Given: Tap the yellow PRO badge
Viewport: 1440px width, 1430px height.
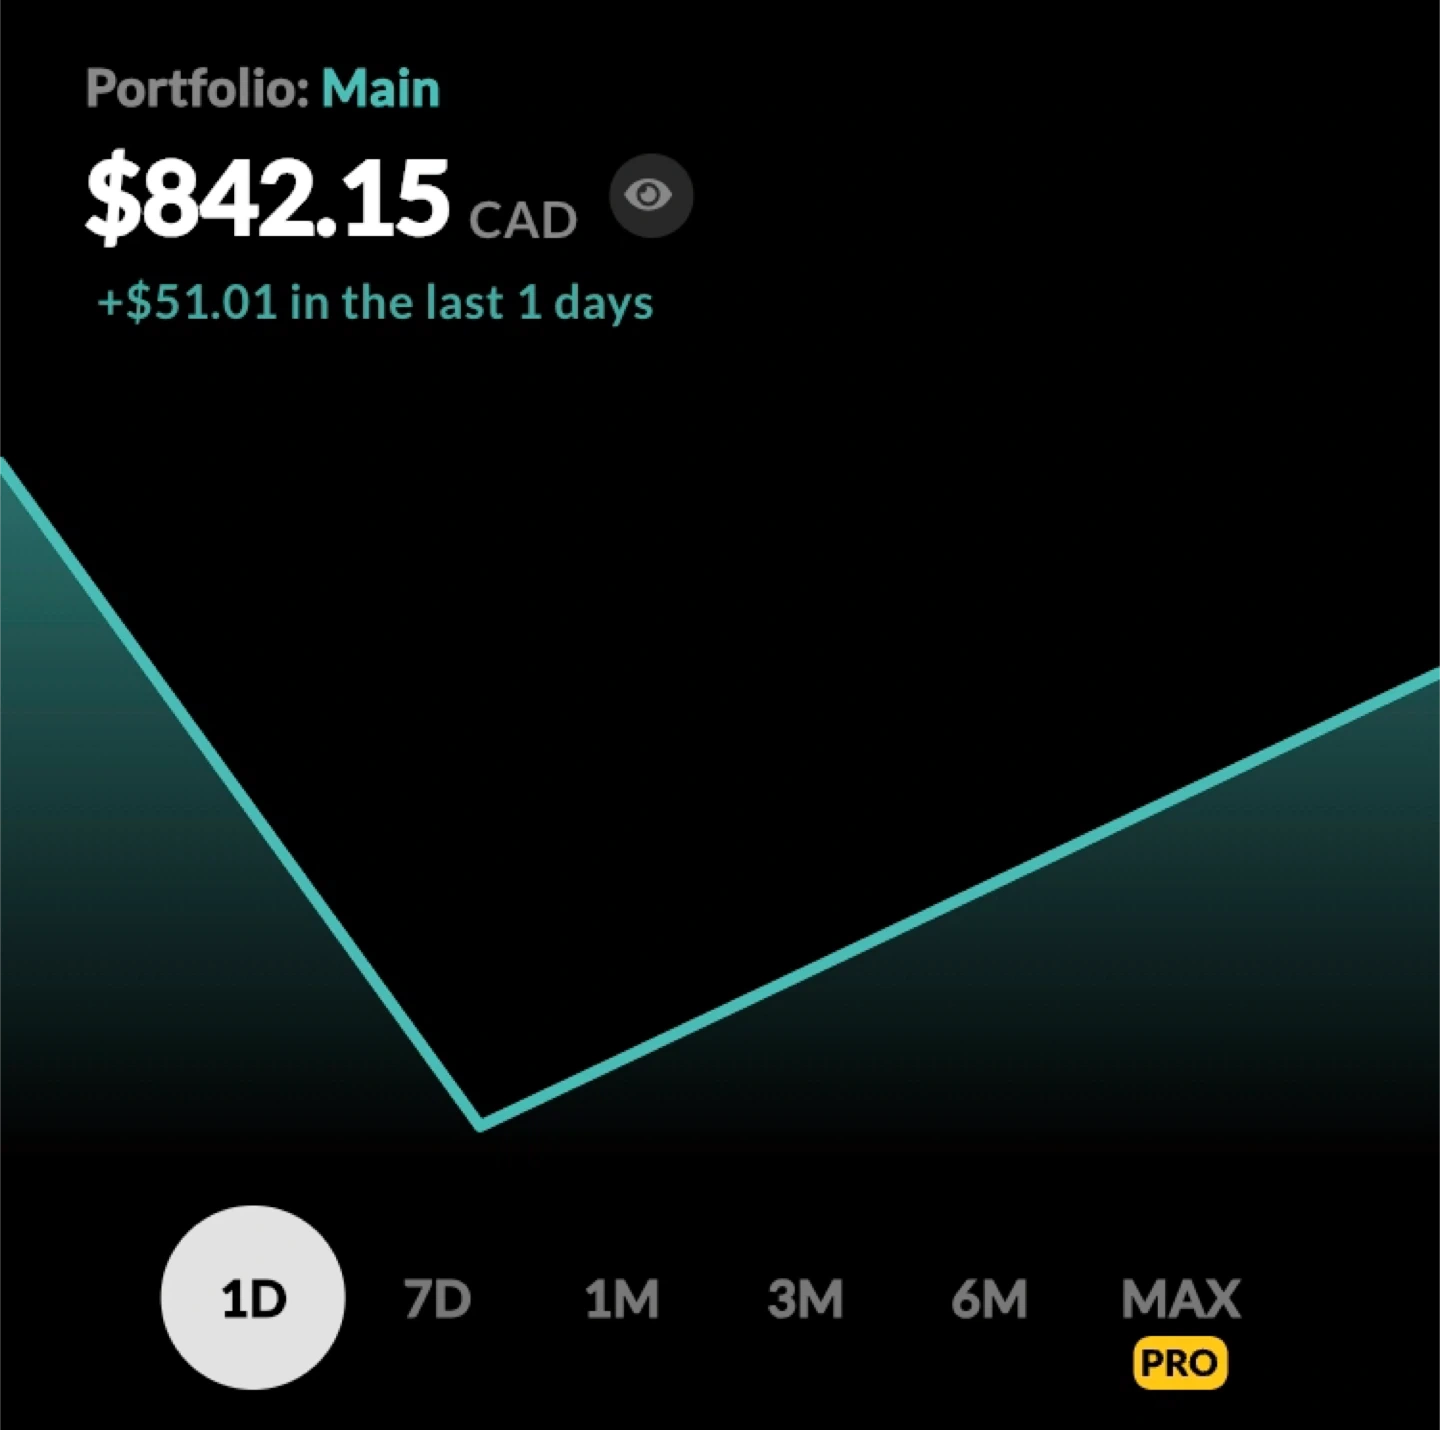Looking at the screenshot, I should 1180,1363.
